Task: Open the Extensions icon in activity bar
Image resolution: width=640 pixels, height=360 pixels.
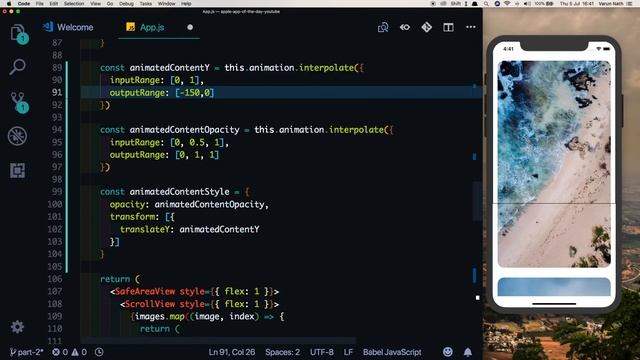Action: [x=18, y=170]
